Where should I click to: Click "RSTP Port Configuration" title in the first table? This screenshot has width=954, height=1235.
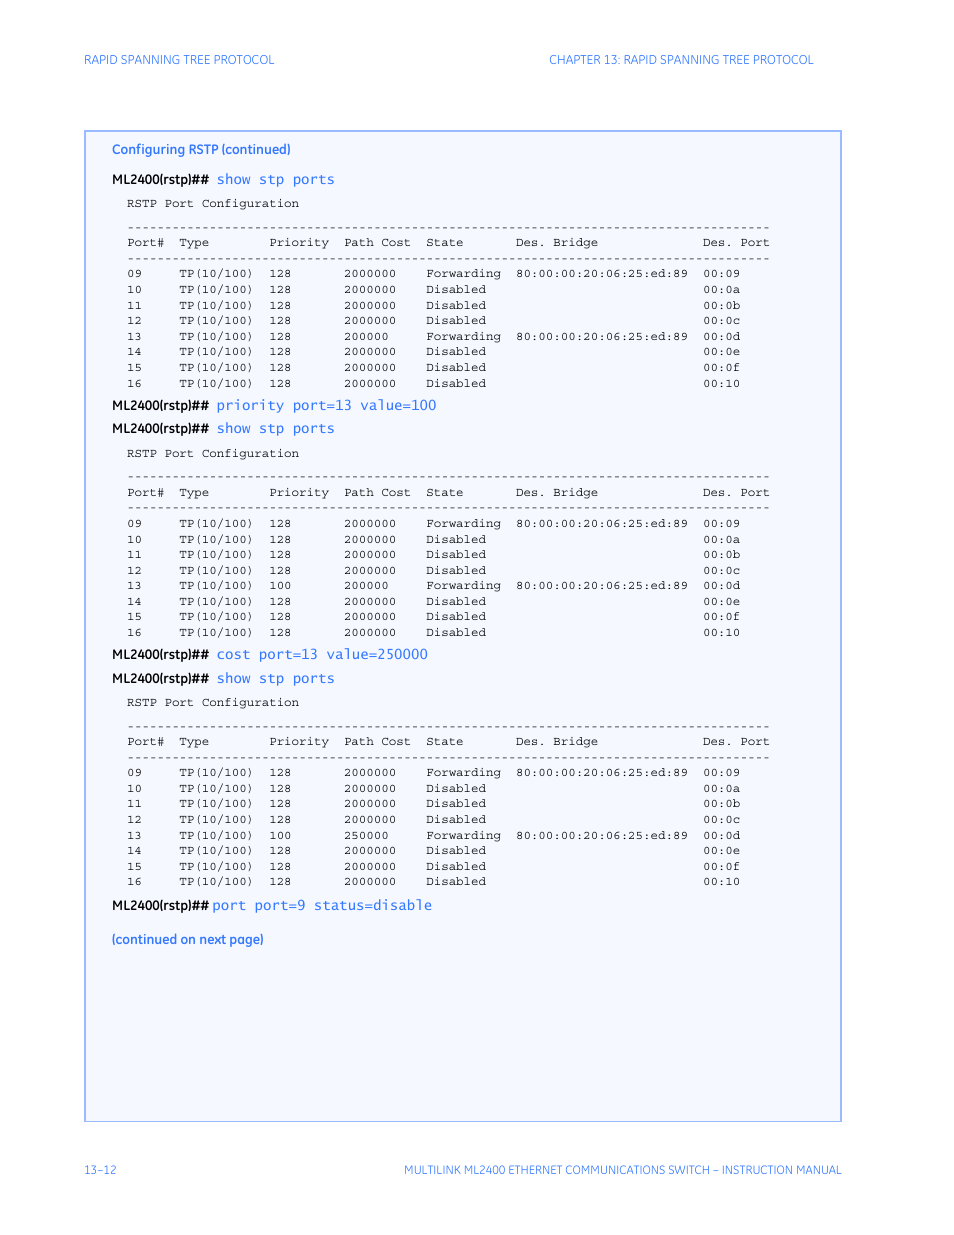(213, 204)
